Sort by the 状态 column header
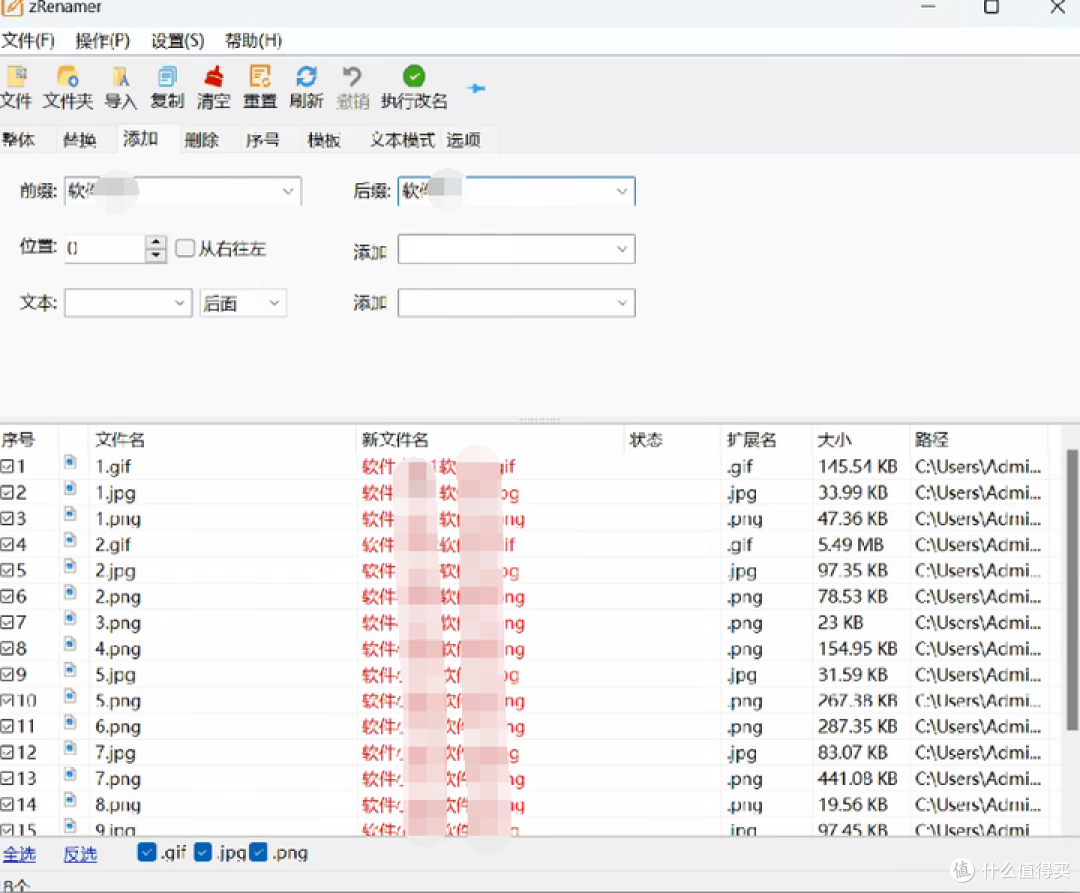Screen dimensions: 1080x893 point(672,439)
